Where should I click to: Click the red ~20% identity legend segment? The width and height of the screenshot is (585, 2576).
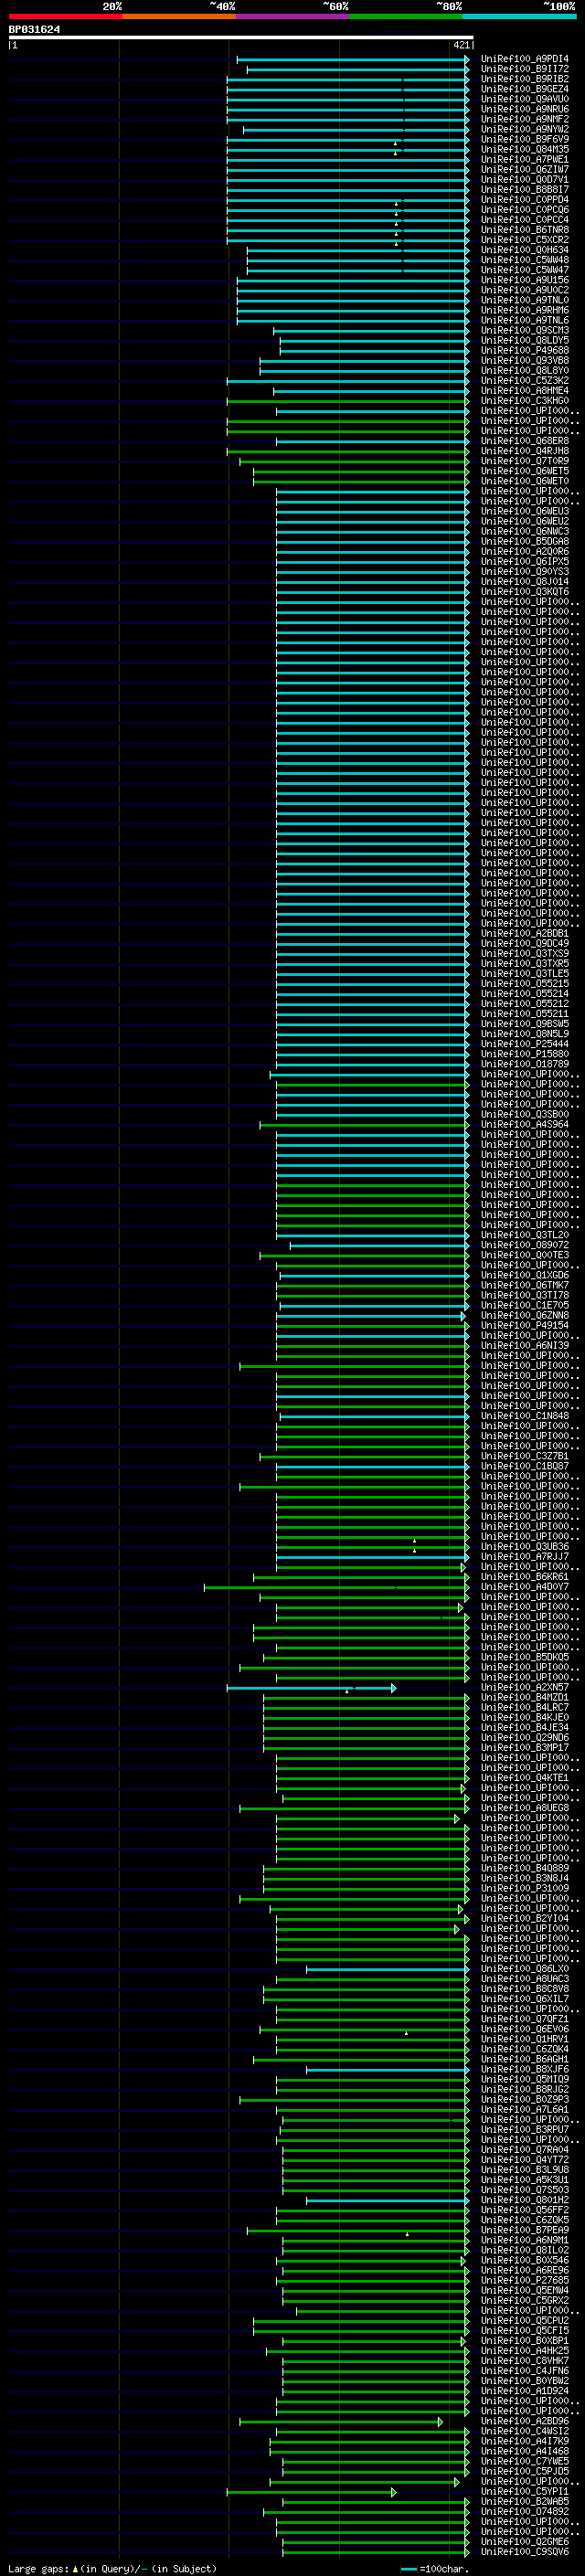pos(65,16)
